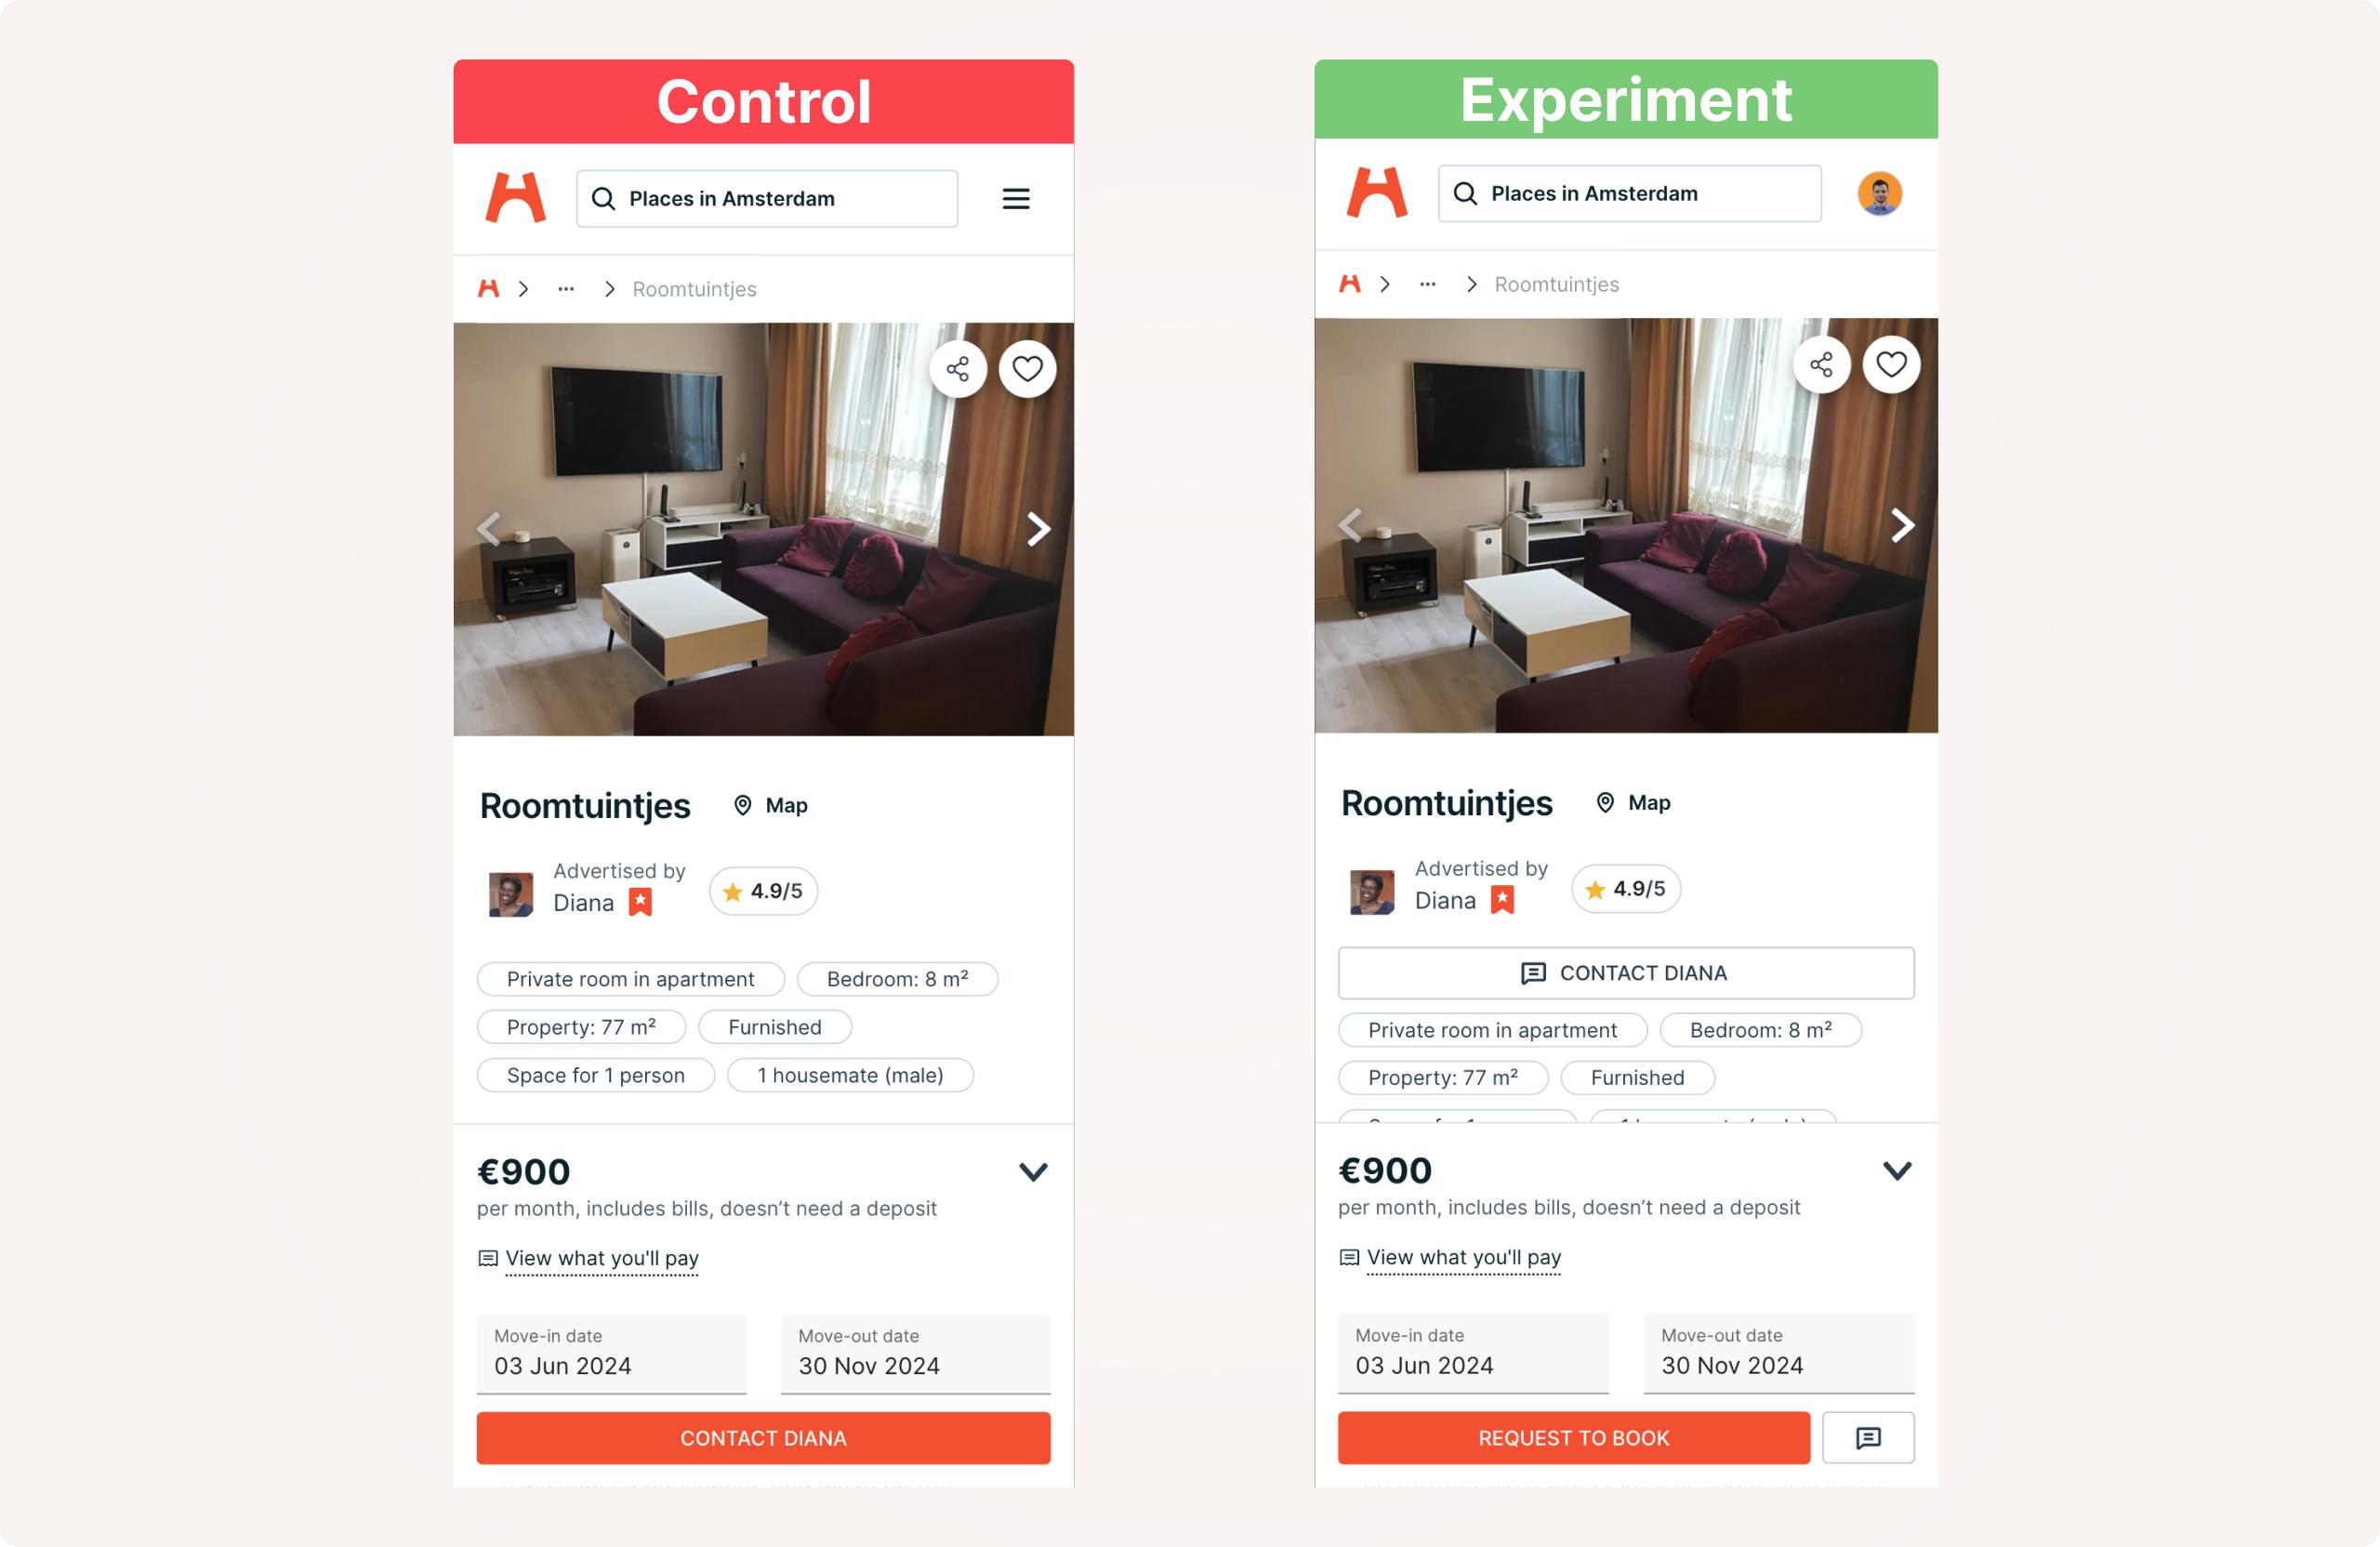Open Move-in date field in Control
The height and width of the screenshot is (1547, 2380).
tap(611, 1353)
